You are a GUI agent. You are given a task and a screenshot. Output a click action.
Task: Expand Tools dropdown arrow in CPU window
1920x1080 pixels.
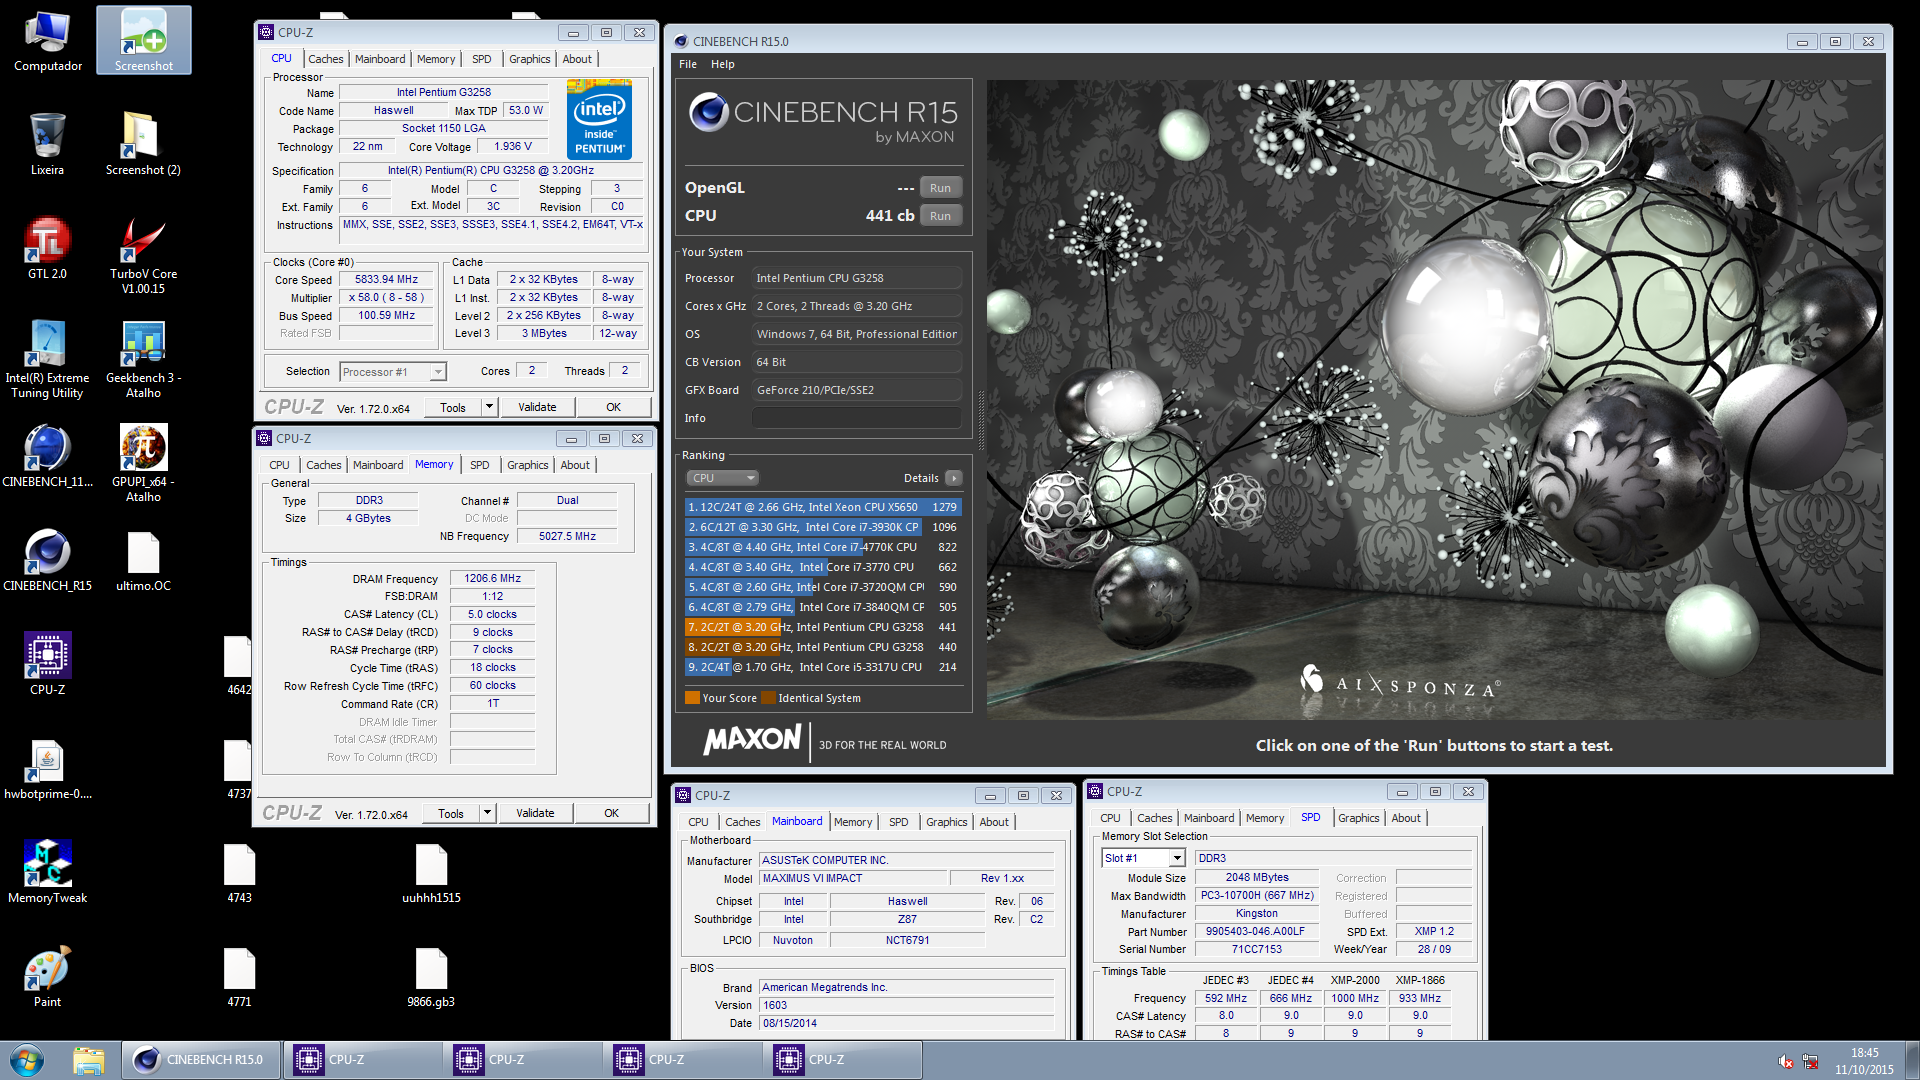(x=489, y=407)
